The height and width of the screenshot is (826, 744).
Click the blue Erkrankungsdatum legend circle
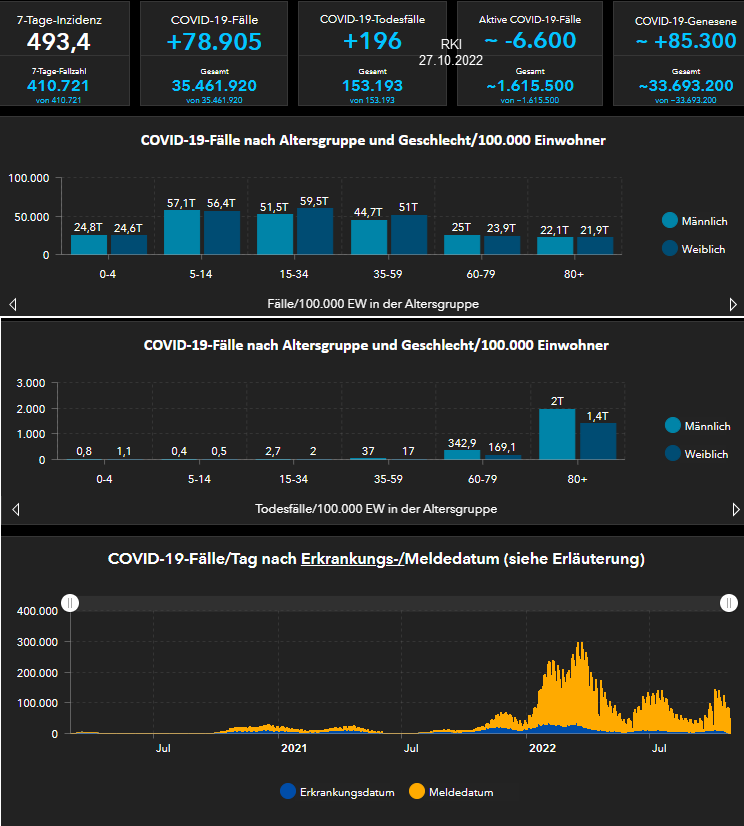pyautogui.click(x=289, y=792)
